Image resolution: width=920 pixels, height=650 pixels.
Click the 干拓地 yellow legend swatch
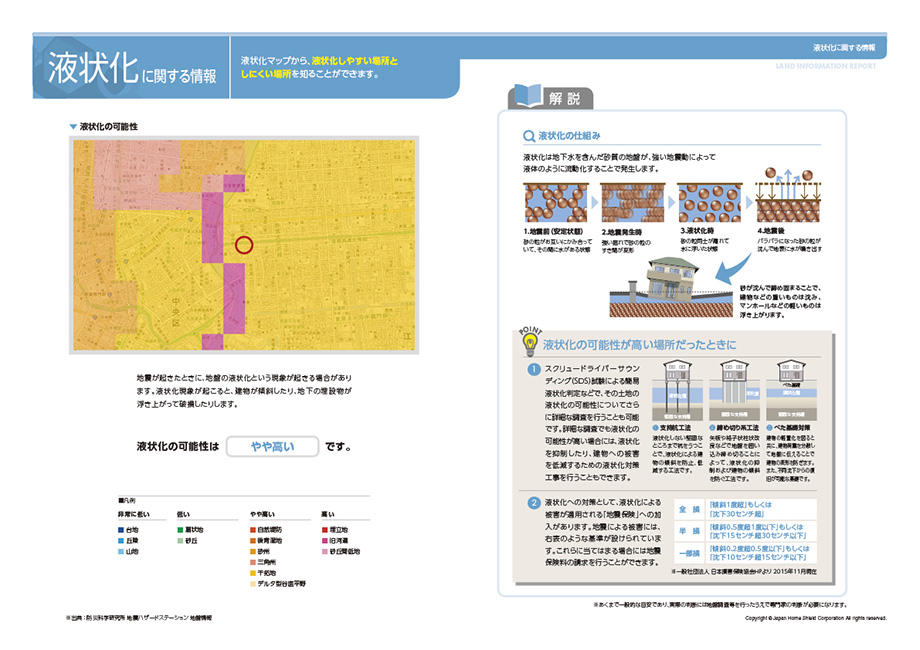point(253,573)
